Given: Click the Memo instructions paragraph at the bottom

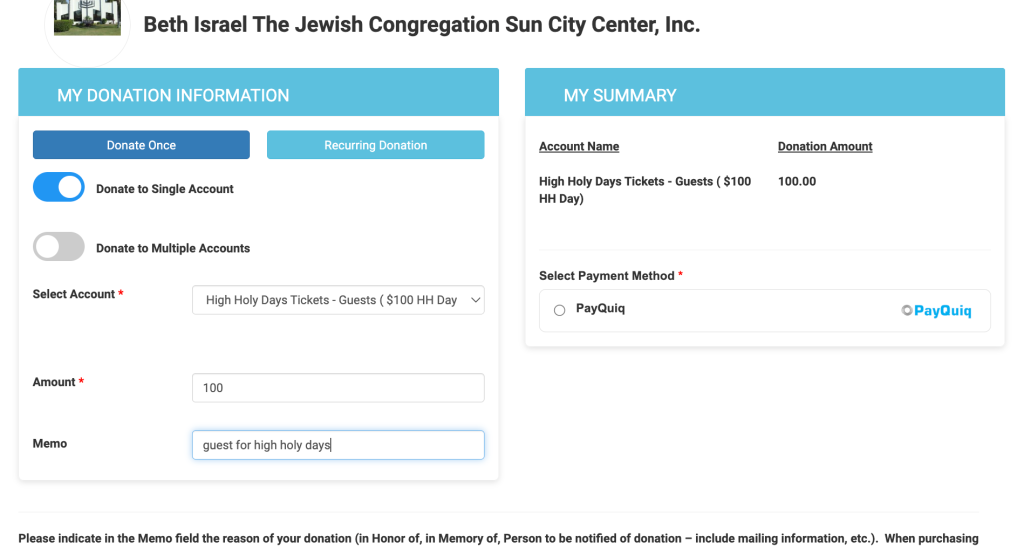Looking at the screenshot, I should 498,539.
